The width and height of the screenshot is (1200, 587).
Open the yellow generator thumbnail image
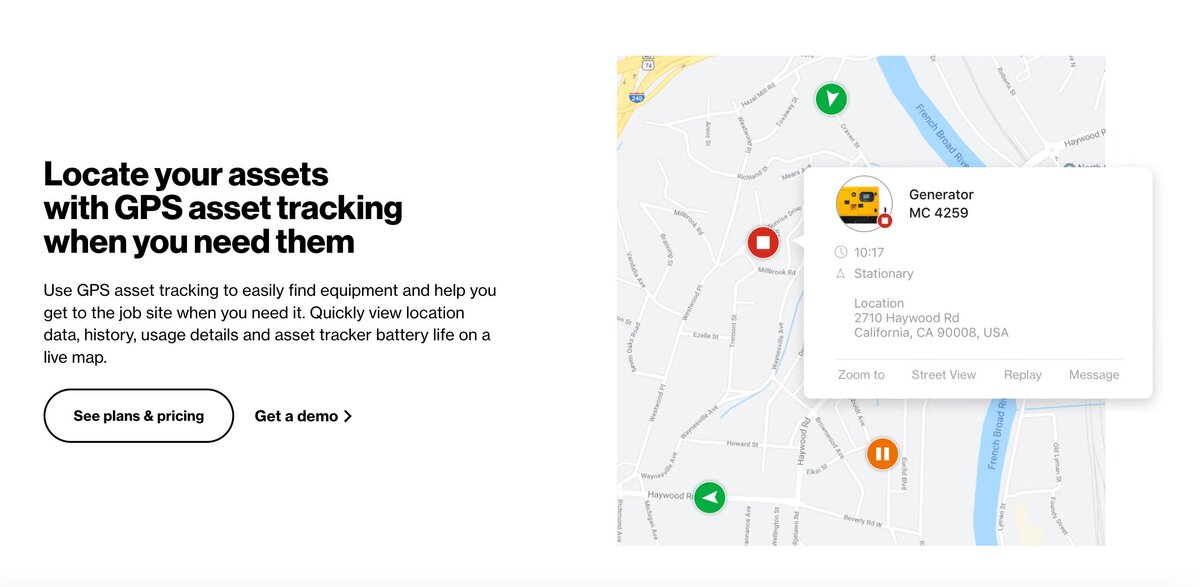pos(863,202)
